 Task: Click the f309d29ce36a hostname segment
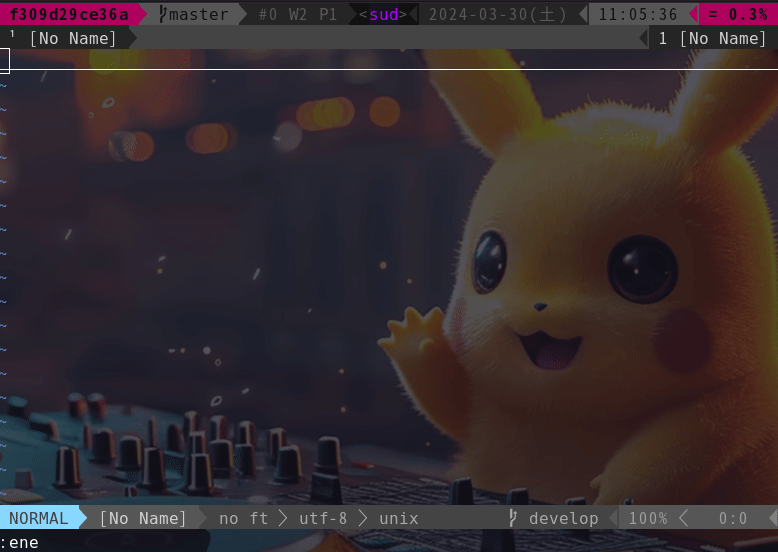pyautogui.click(x=69, y=14)
